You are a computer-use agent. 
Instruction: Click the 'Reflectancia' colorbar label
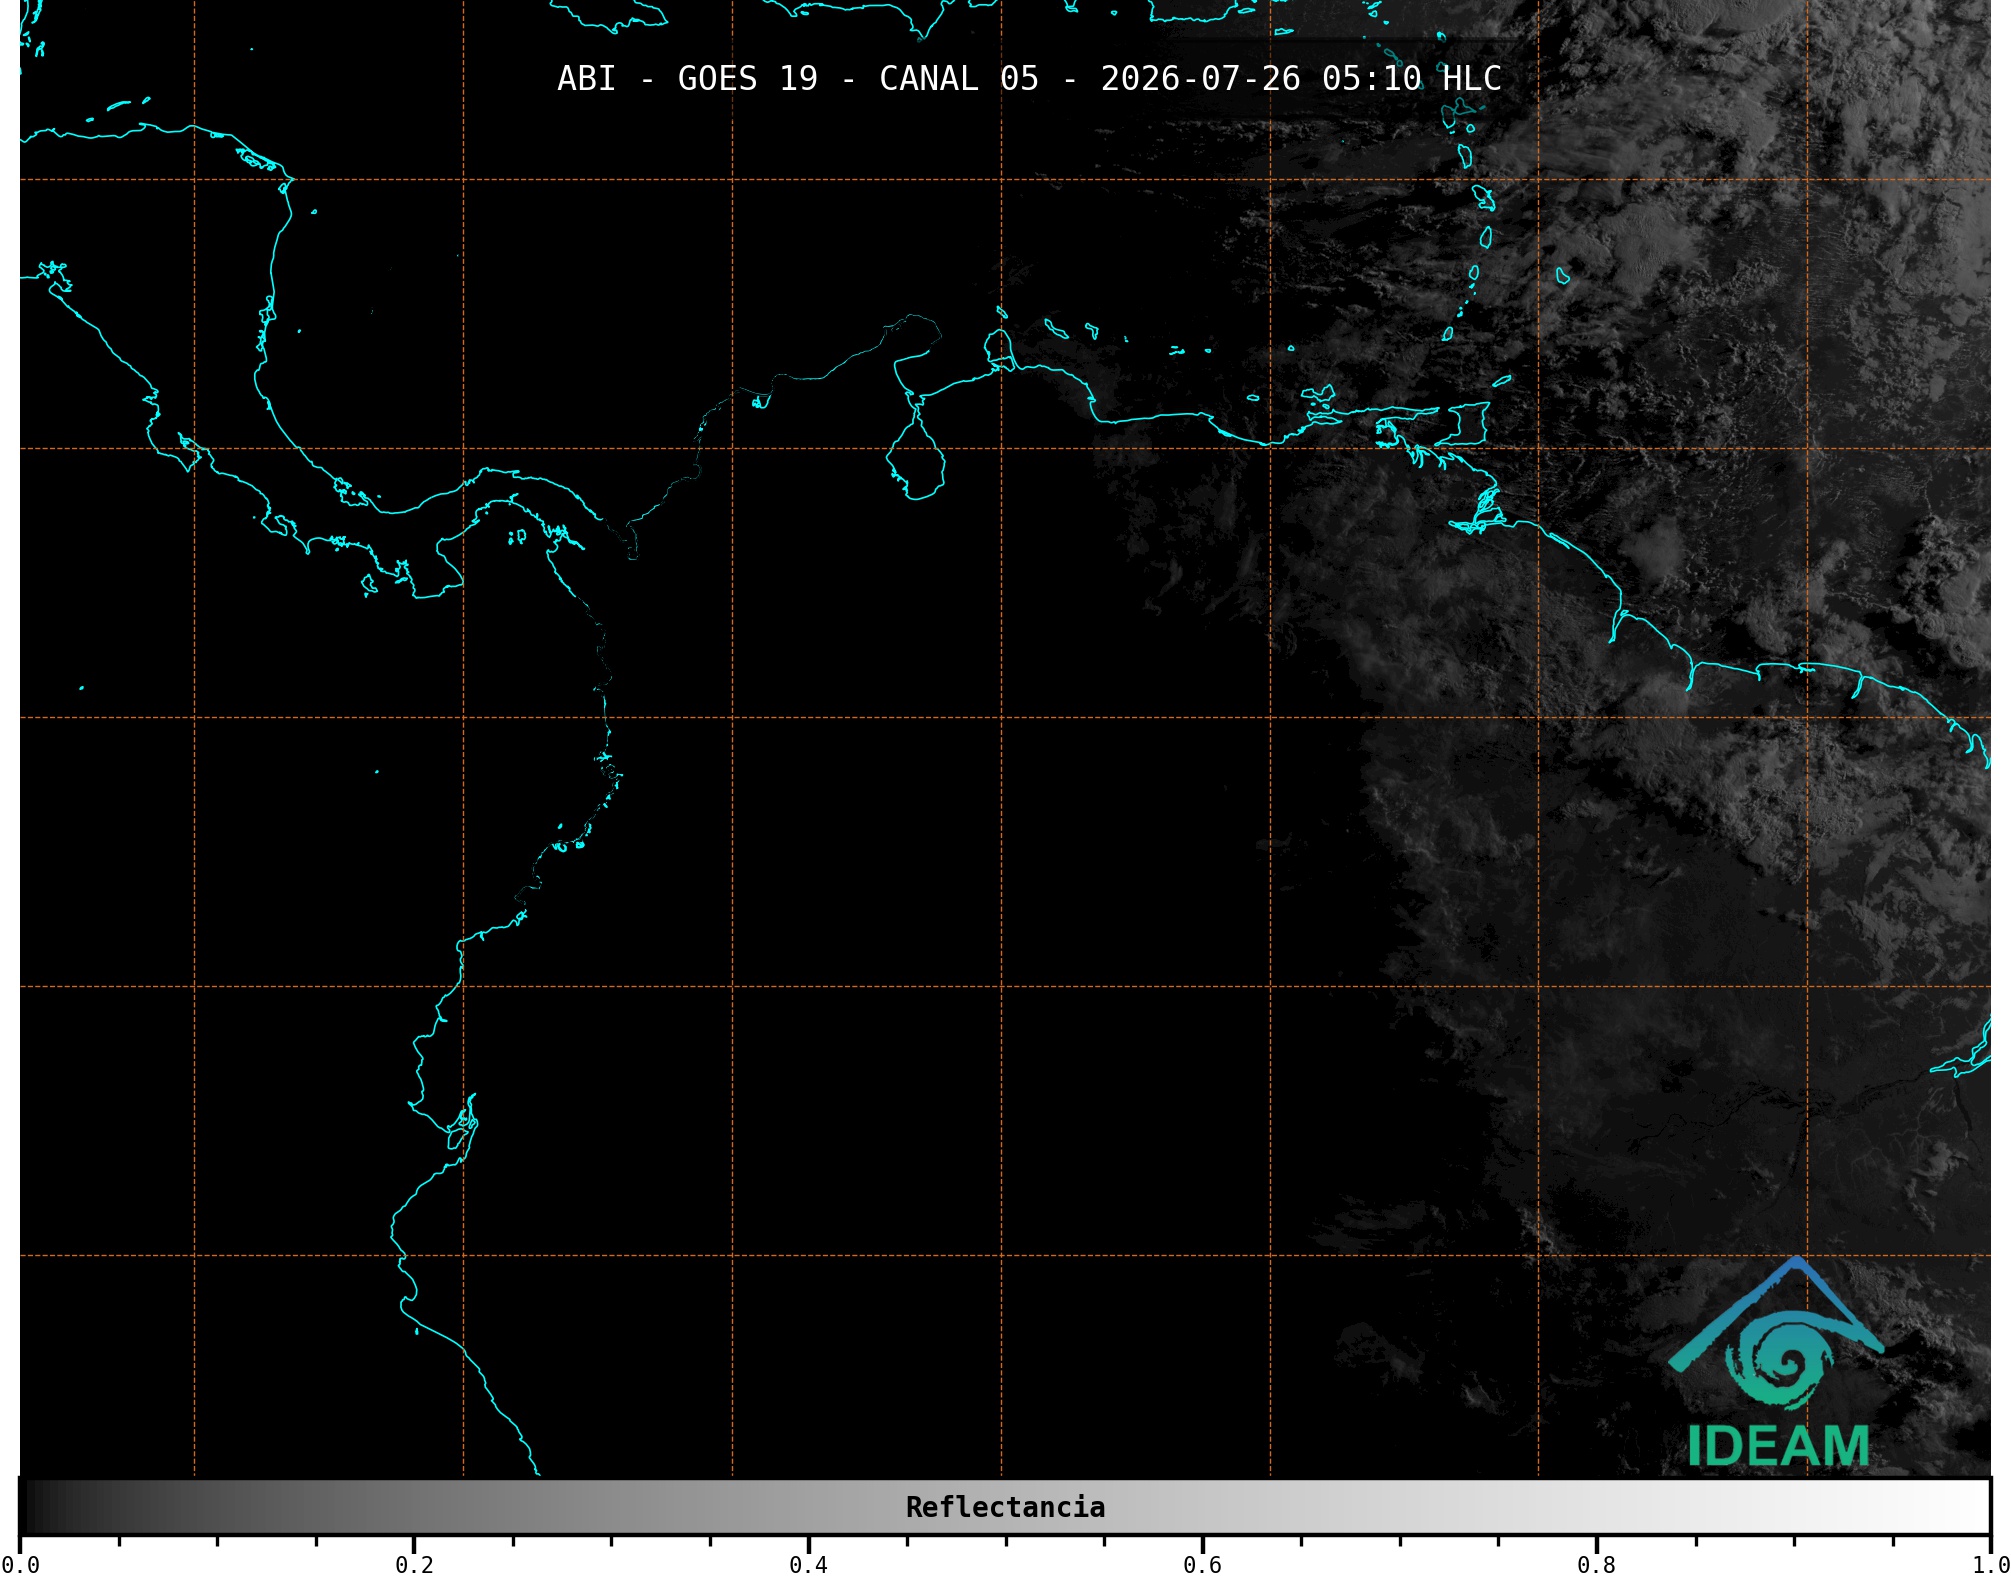[x=1005, y=1507]
